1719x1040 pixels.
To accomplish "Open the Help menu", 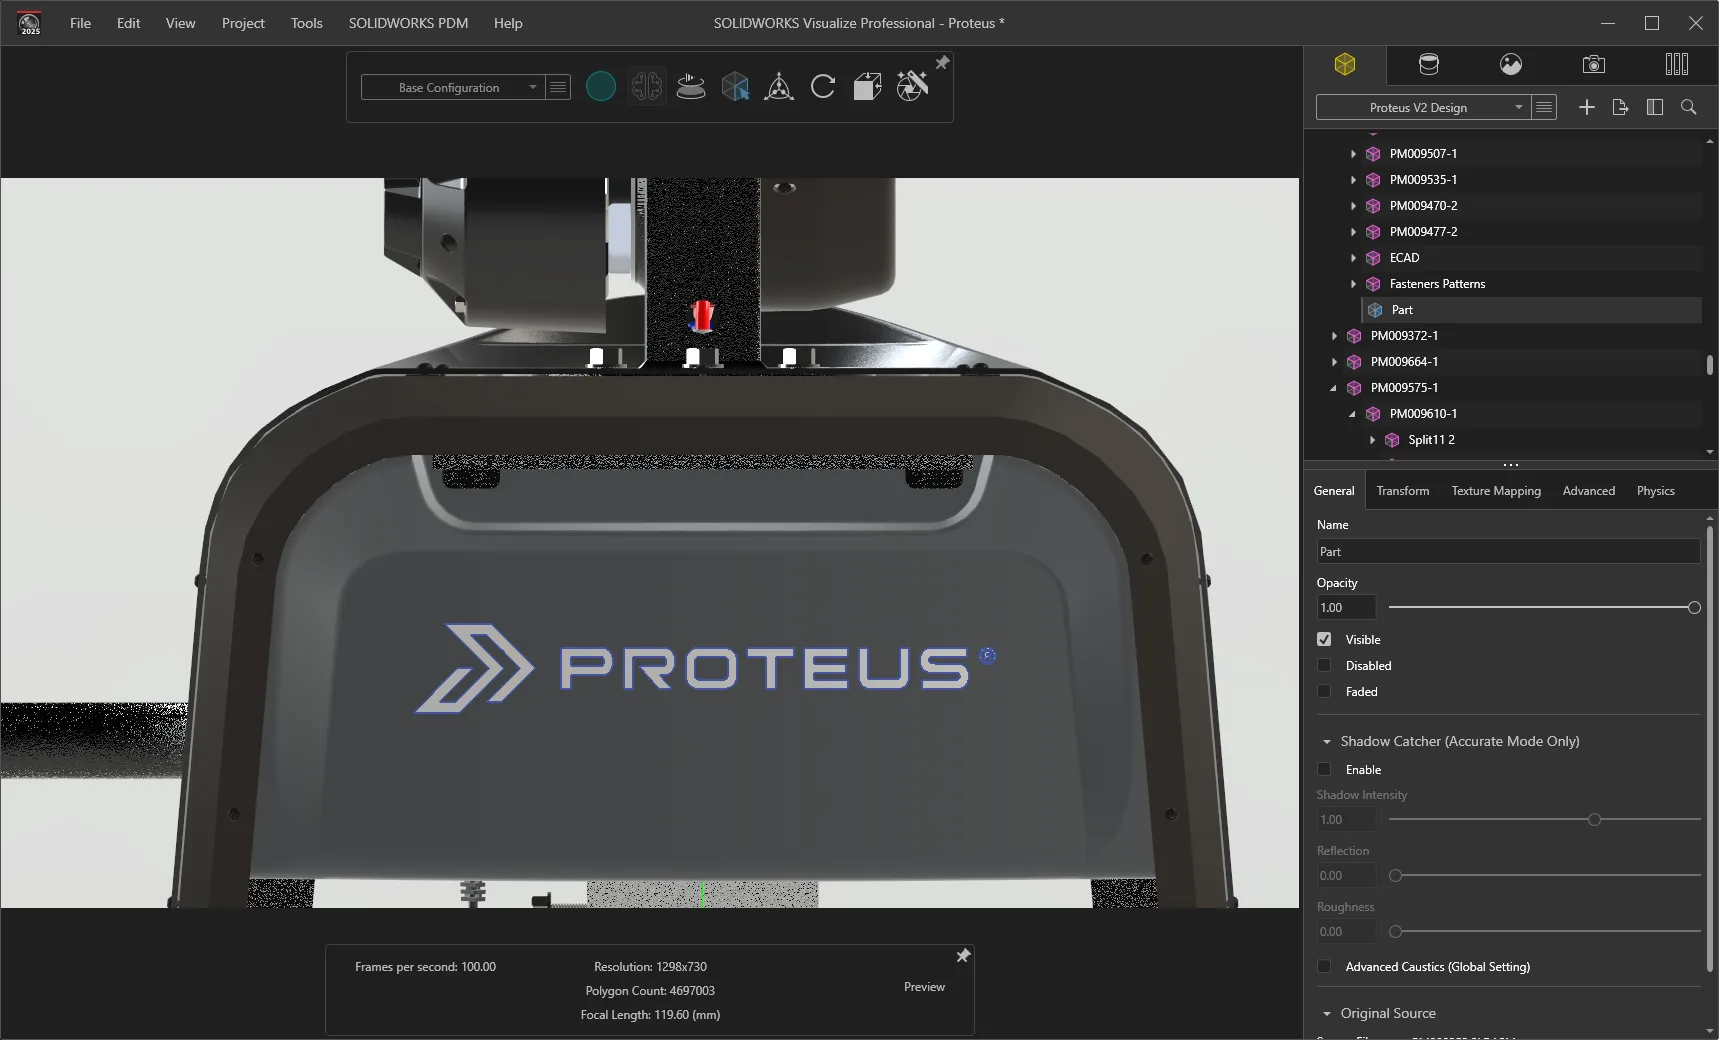I will click(x=508, y=23).
